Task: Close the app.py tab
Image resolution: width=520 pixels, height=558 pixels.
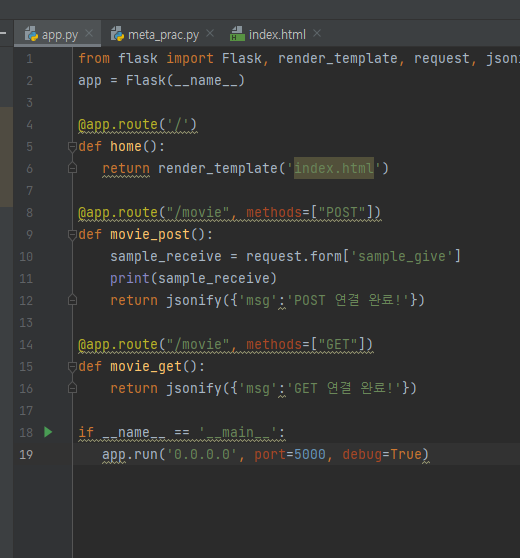Action: (89, 33)
